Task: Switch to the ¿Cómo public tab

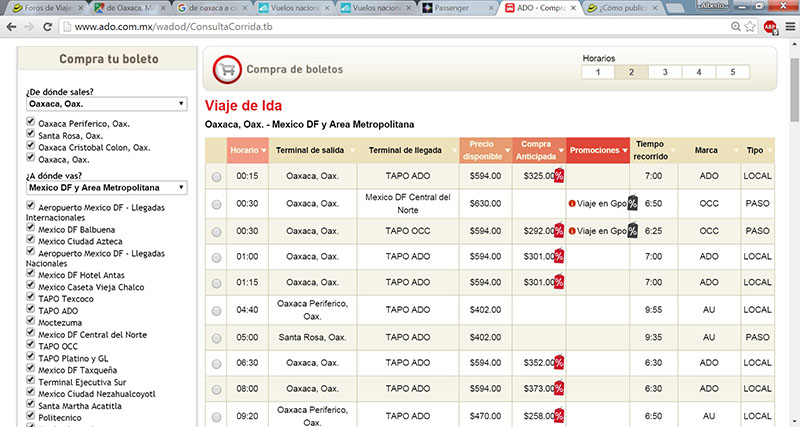Action: tap(622, 8)
